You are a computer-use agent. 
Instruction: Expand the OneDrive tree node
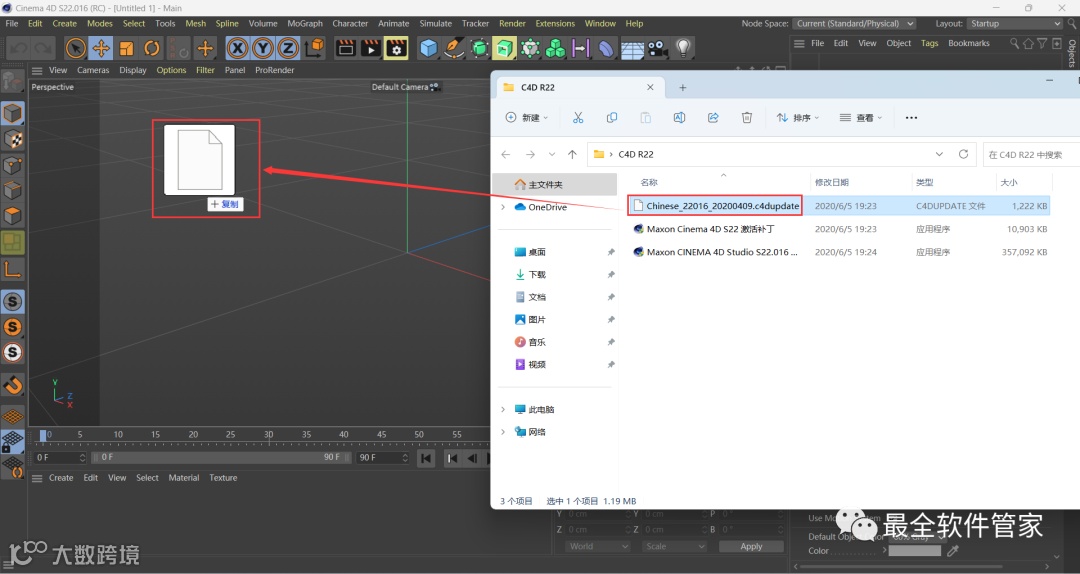503,207
